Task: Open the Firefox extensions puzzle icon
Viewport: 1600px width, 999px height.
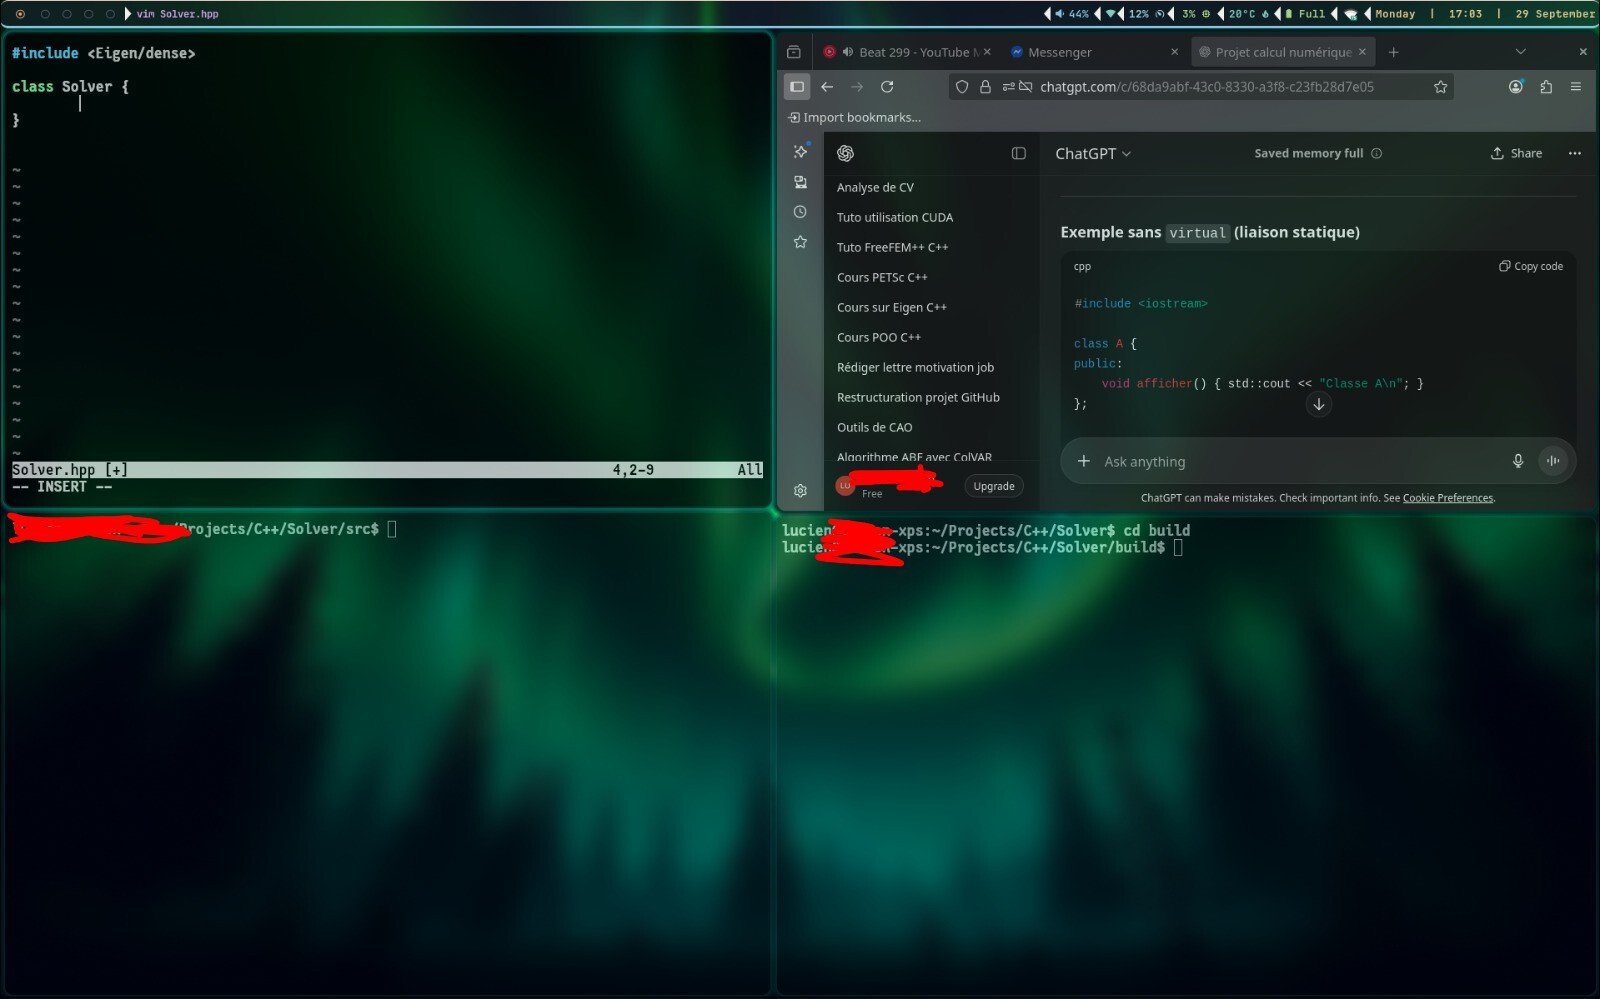Action: 1546,87
